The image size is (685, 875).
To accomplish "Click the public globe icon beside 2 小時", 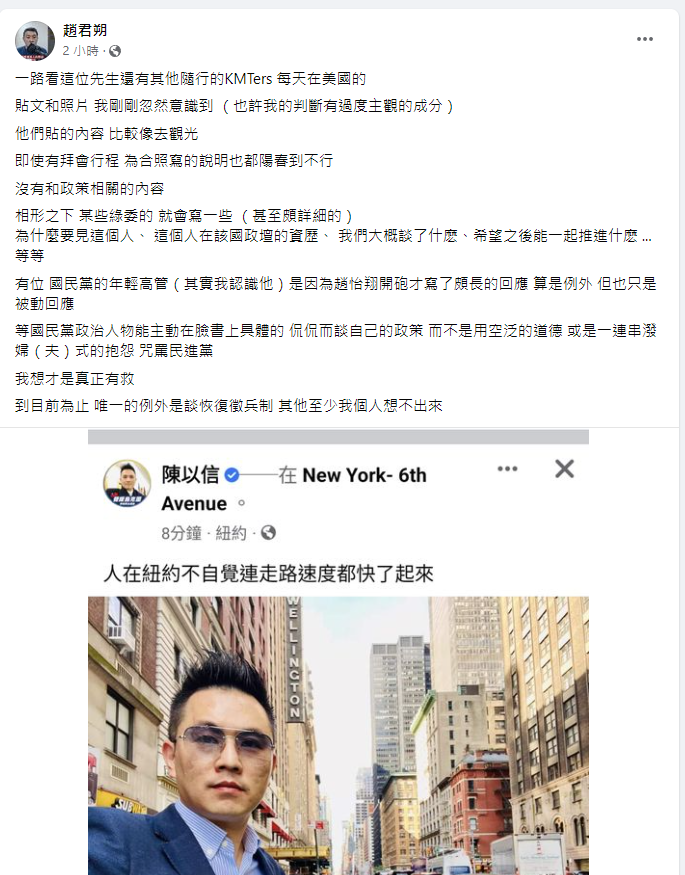I will pyautogui.click(x=115, y=51).
